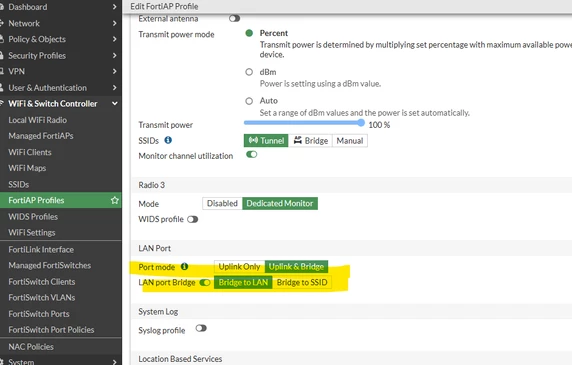This screenshot has height=365, width=572.
Task: Choose Bridge to SSID option
Action: pos(302,282)
